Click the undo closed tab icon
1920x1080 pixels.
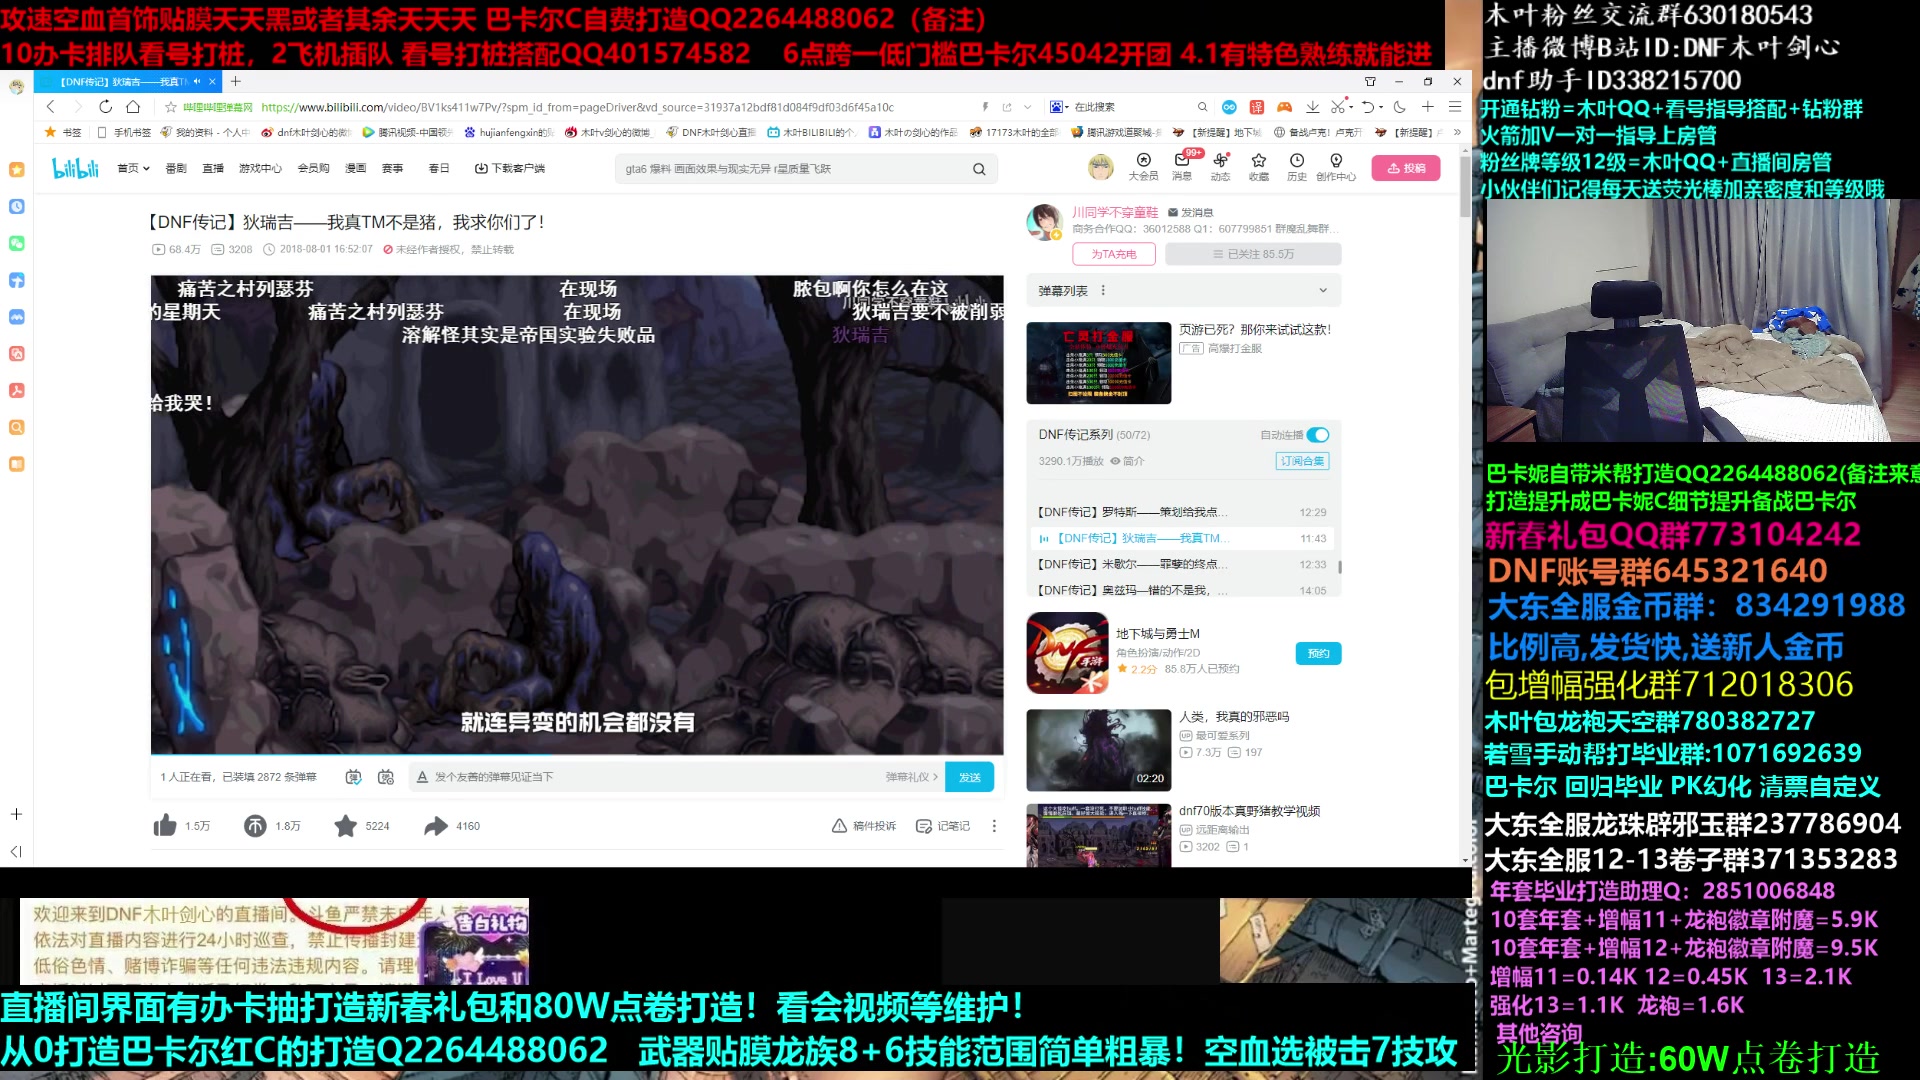(1367, 107)
